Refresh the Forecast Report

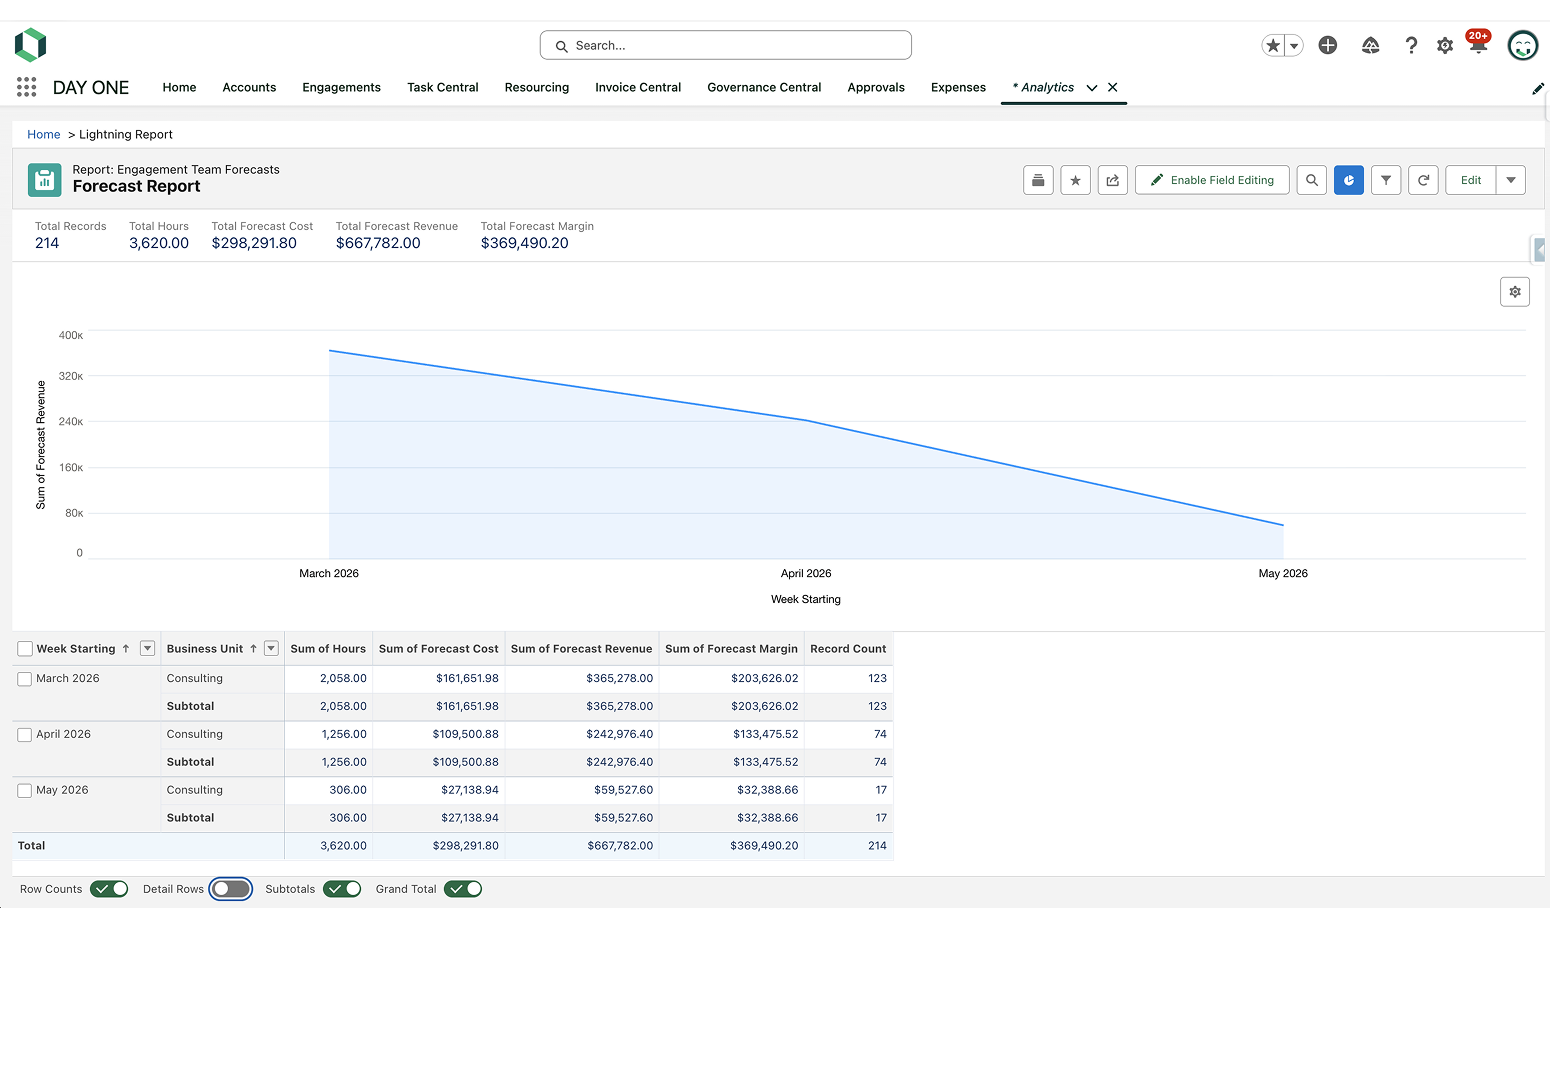pos(1423,180)
